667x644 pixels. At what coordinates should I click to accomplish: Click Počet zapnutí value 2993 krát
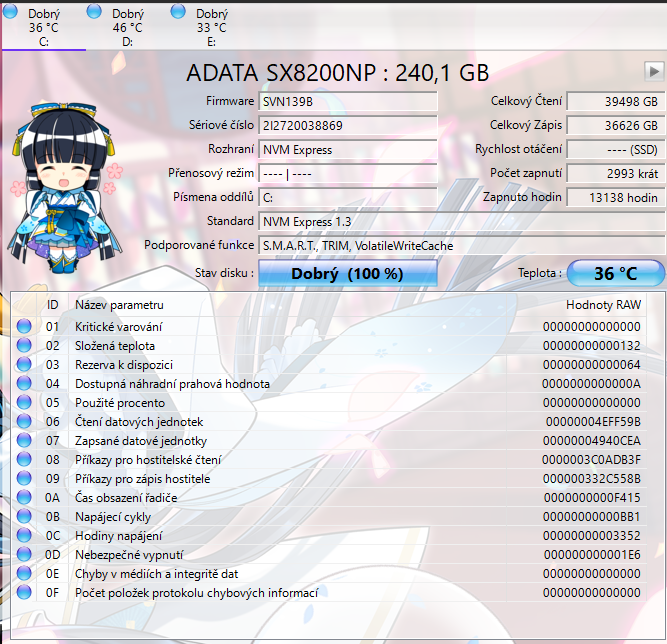coord(616,174)
